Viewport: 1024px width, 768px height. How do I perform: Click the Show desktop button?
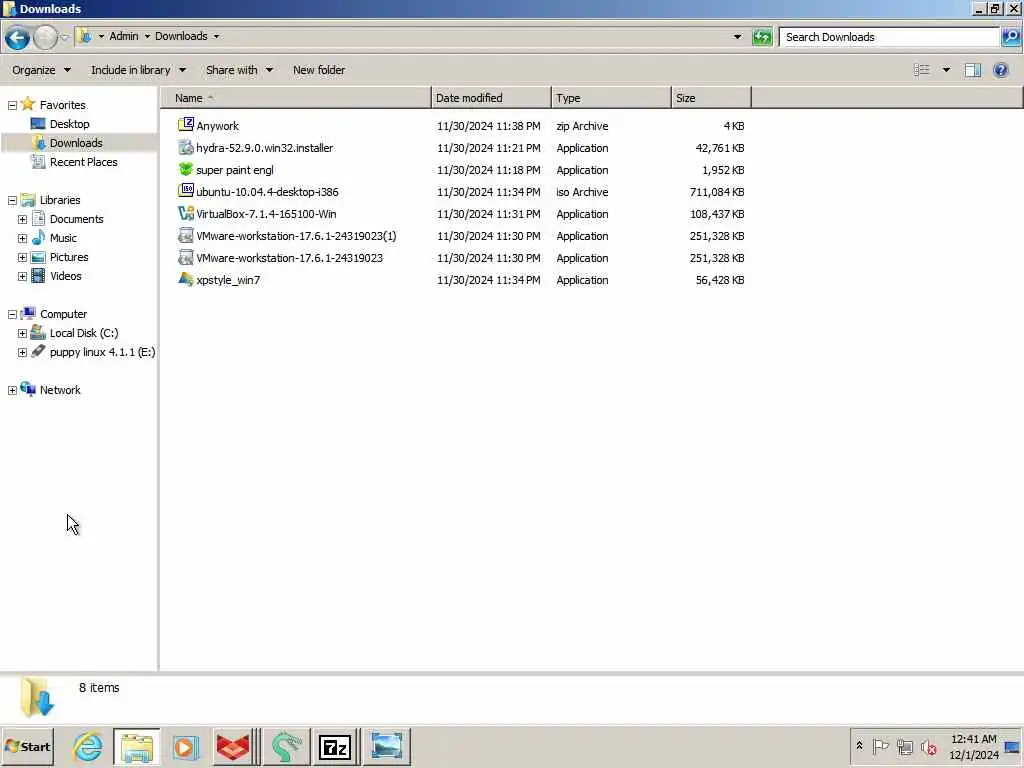(x=1014, y=746)
